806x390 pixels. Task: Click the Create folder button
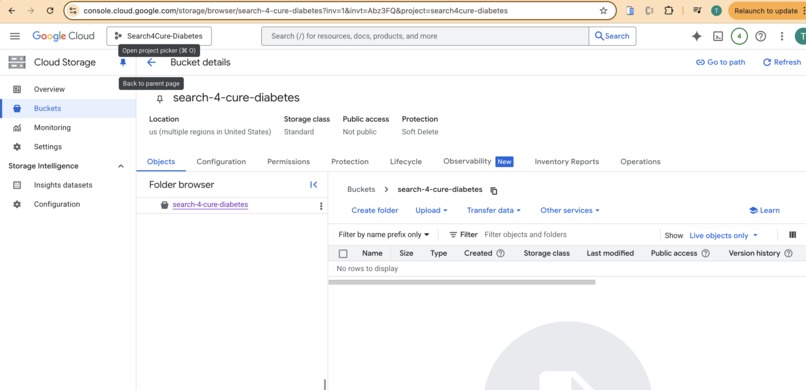375,210
